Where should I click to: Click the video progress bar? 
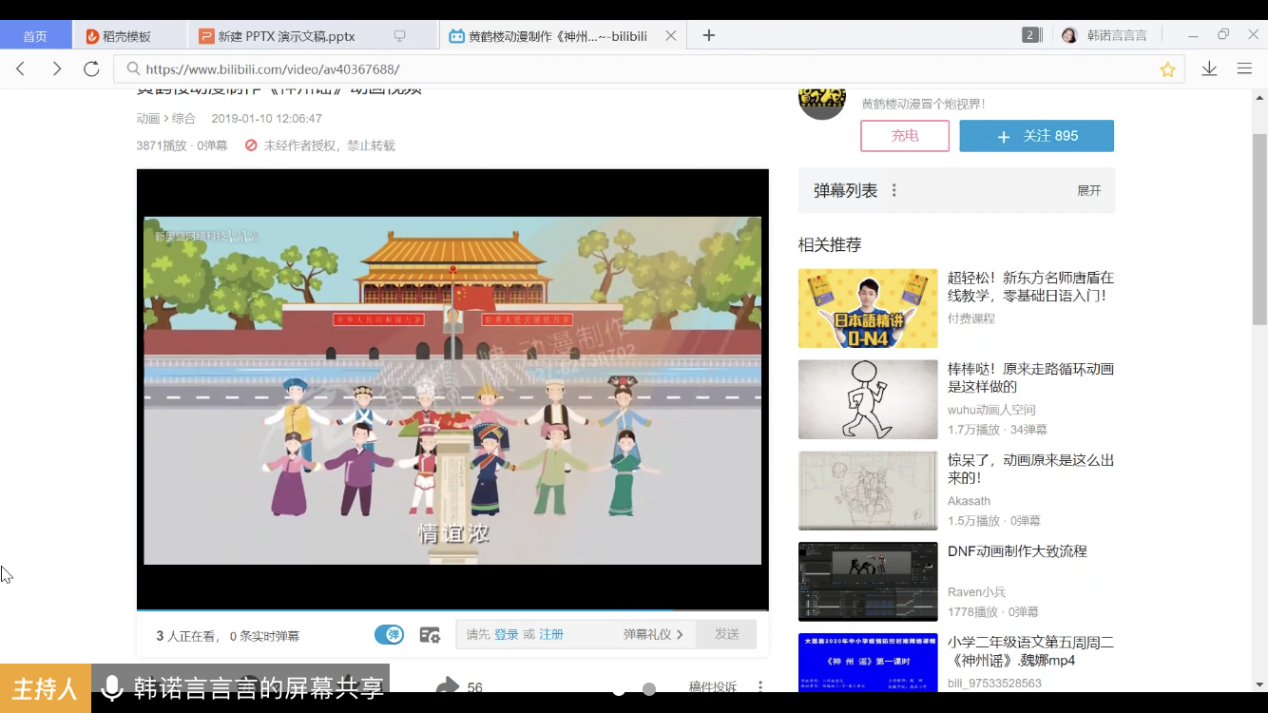pos(453,608)
